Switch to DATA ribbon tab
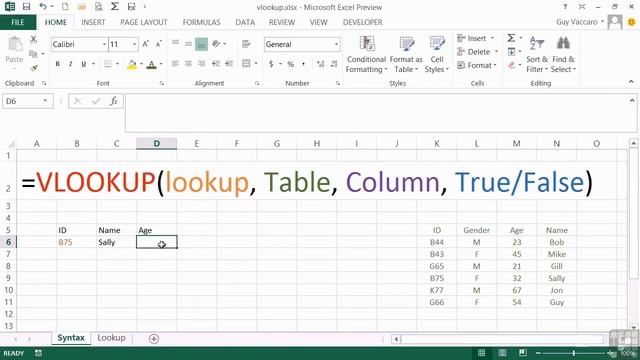The height and width of the screenshot is (360, 640). (x=245, y=22)
